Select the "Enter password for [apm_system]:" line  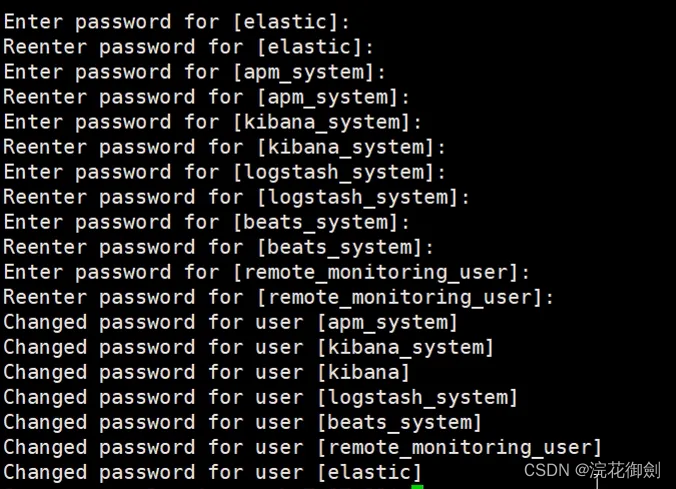pyautogui.click(x=194, y=72)
